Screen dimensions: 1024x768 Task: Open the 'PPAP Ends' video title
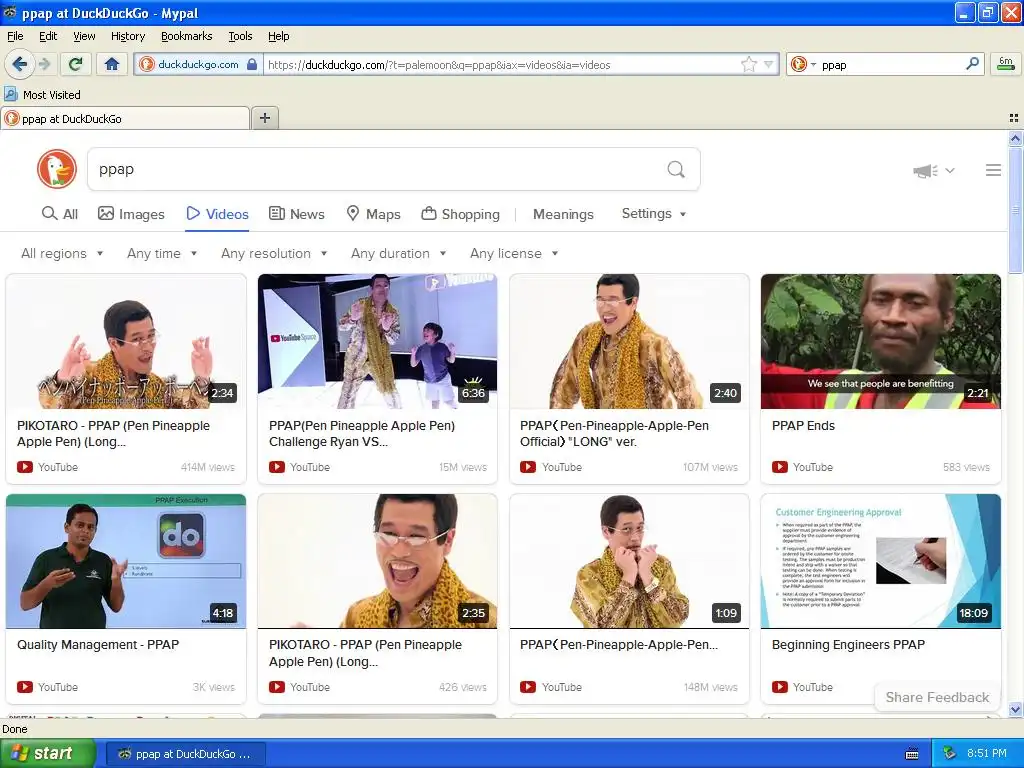pos(803,426)
